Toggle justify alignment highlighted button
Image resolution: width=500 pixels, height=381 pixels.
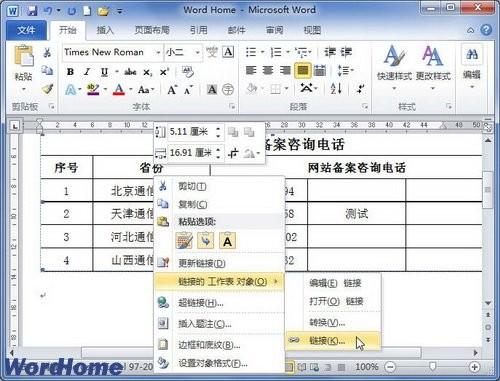point(303,70)
